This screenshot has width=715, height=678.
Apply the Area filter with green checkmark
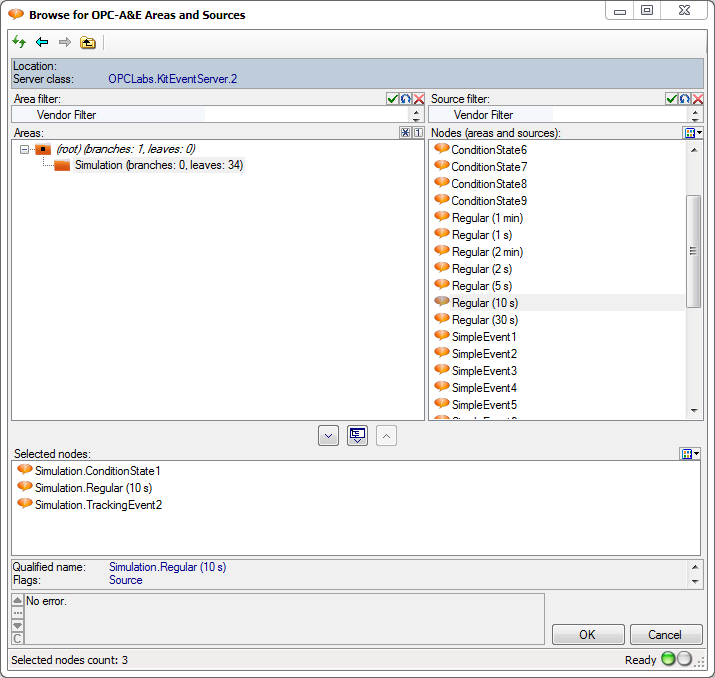tap(393, 99)
